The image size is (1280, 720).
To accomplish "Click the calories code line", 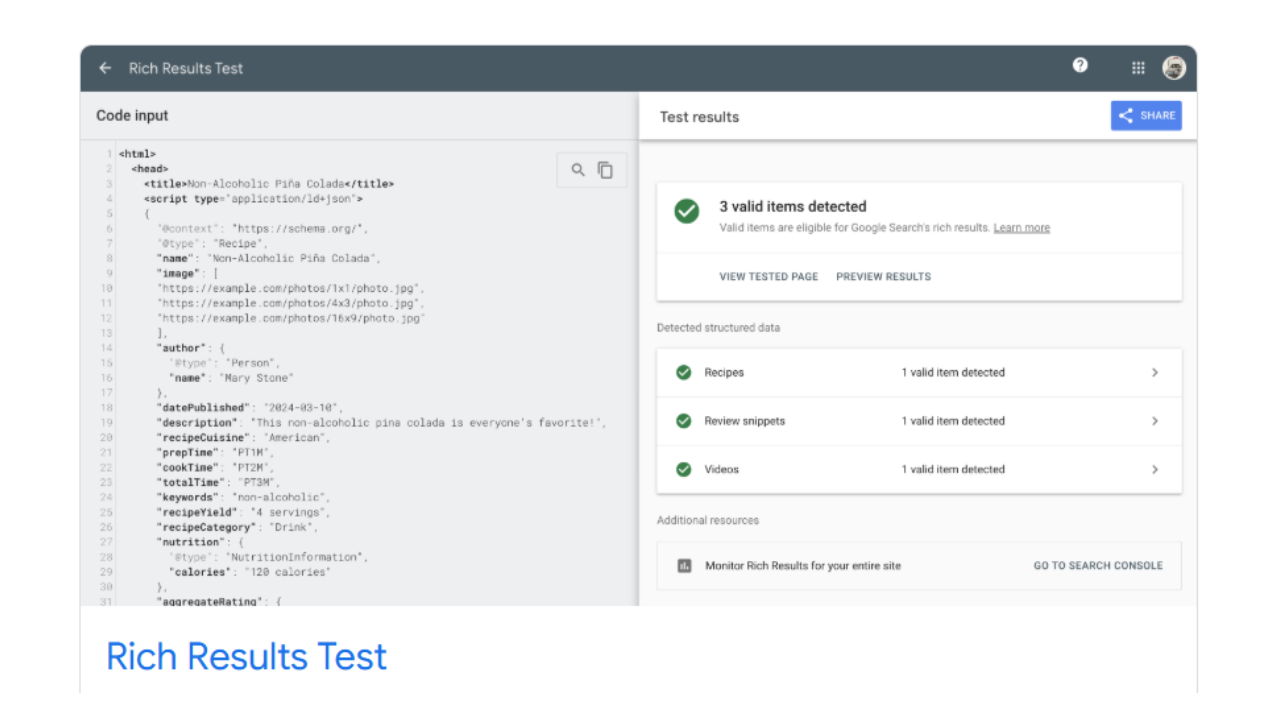I will [249, 572].
